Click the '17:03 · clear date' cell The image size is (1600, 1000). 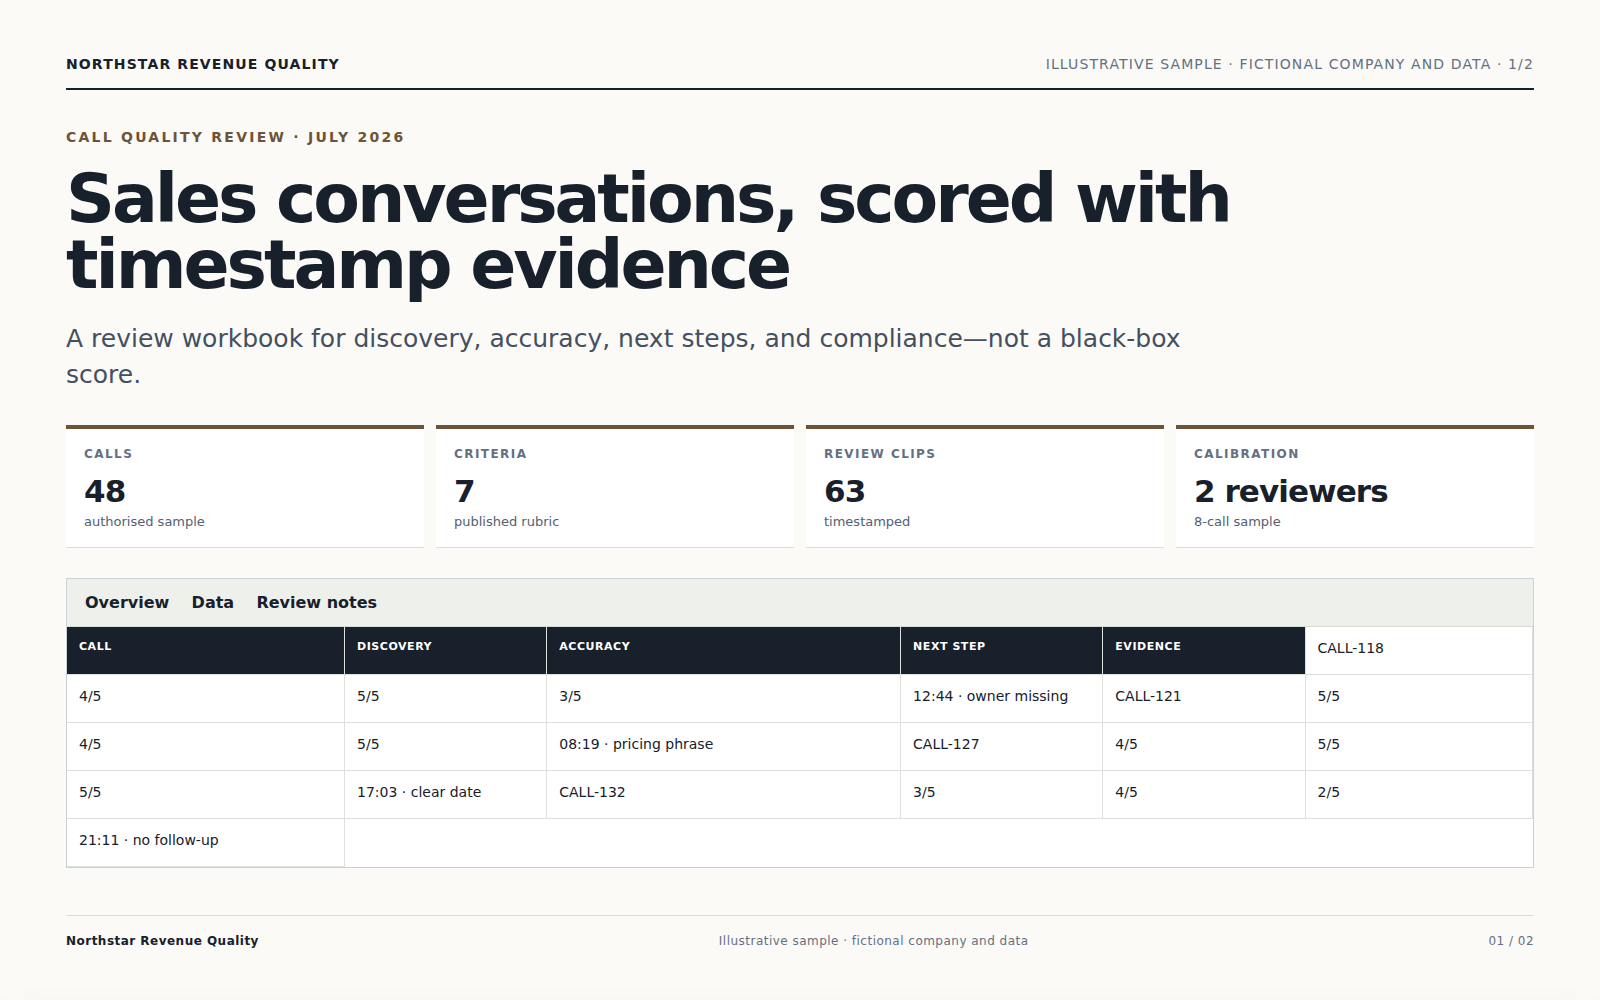(445, 794)
